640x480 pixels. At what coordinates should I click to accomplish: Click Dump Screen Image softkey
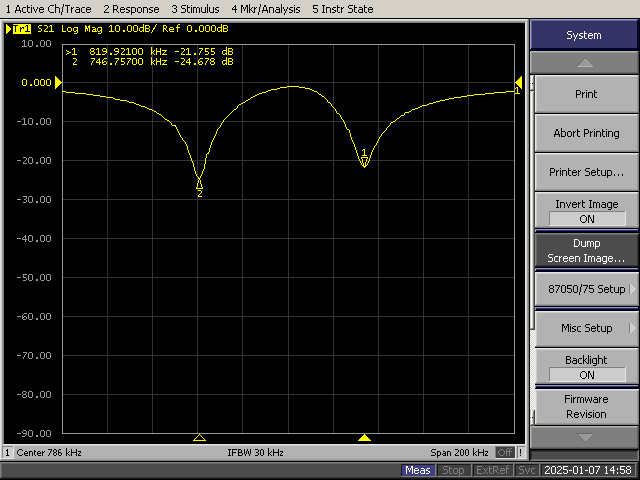click(x=586, y=250)
